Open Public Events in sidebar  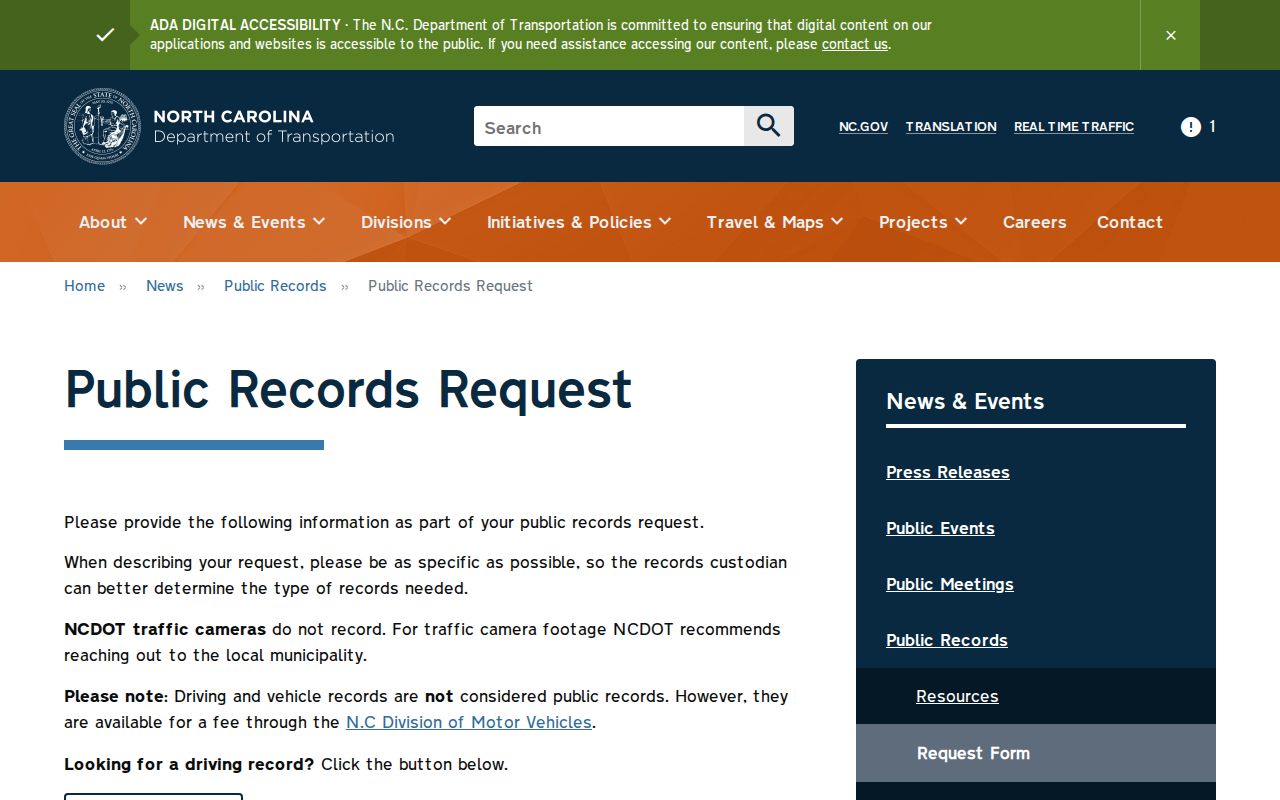pyautogui.click(x=940, y=528)
